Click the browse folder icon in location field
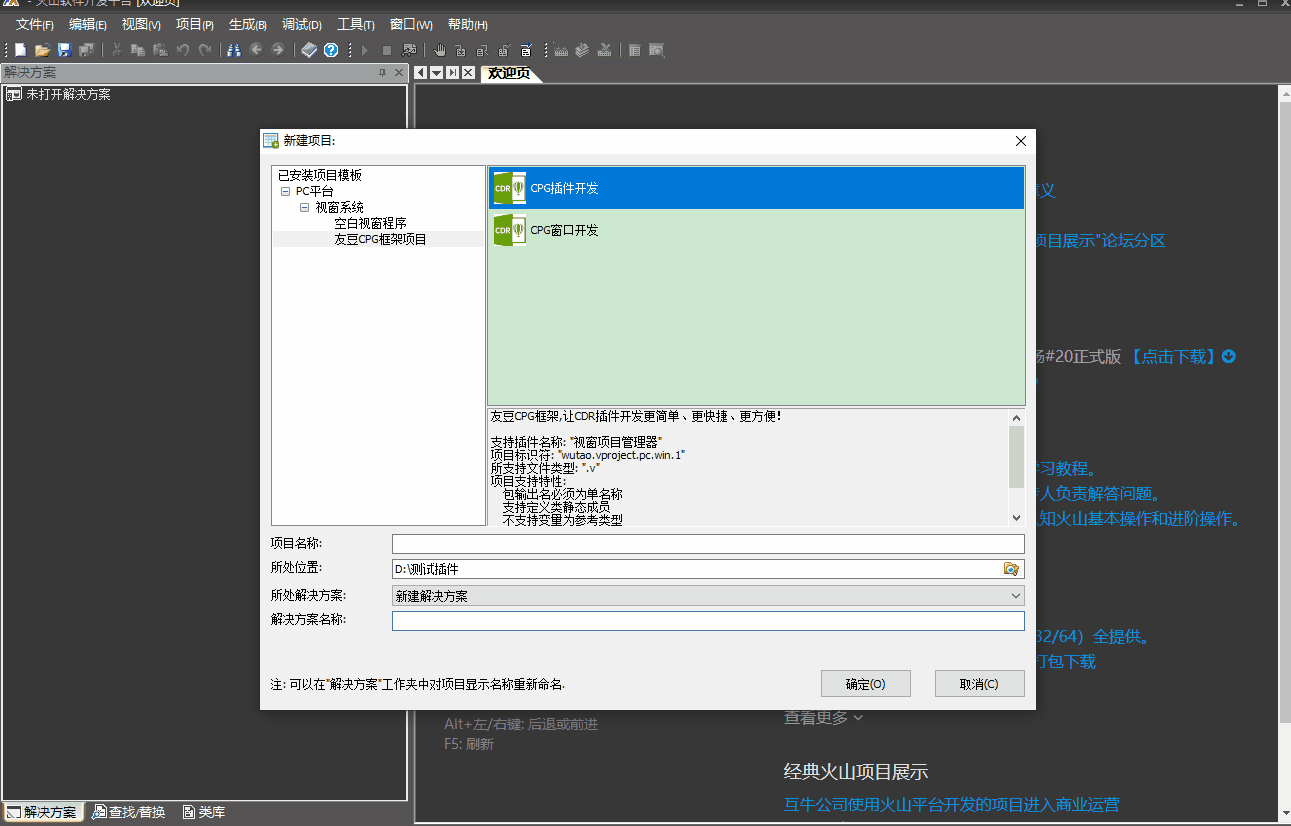 click(x=1011, y=569)
